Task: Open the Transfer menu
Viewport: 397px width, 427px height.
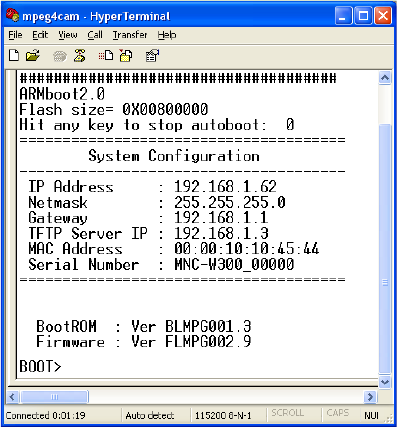Action: 130,35
